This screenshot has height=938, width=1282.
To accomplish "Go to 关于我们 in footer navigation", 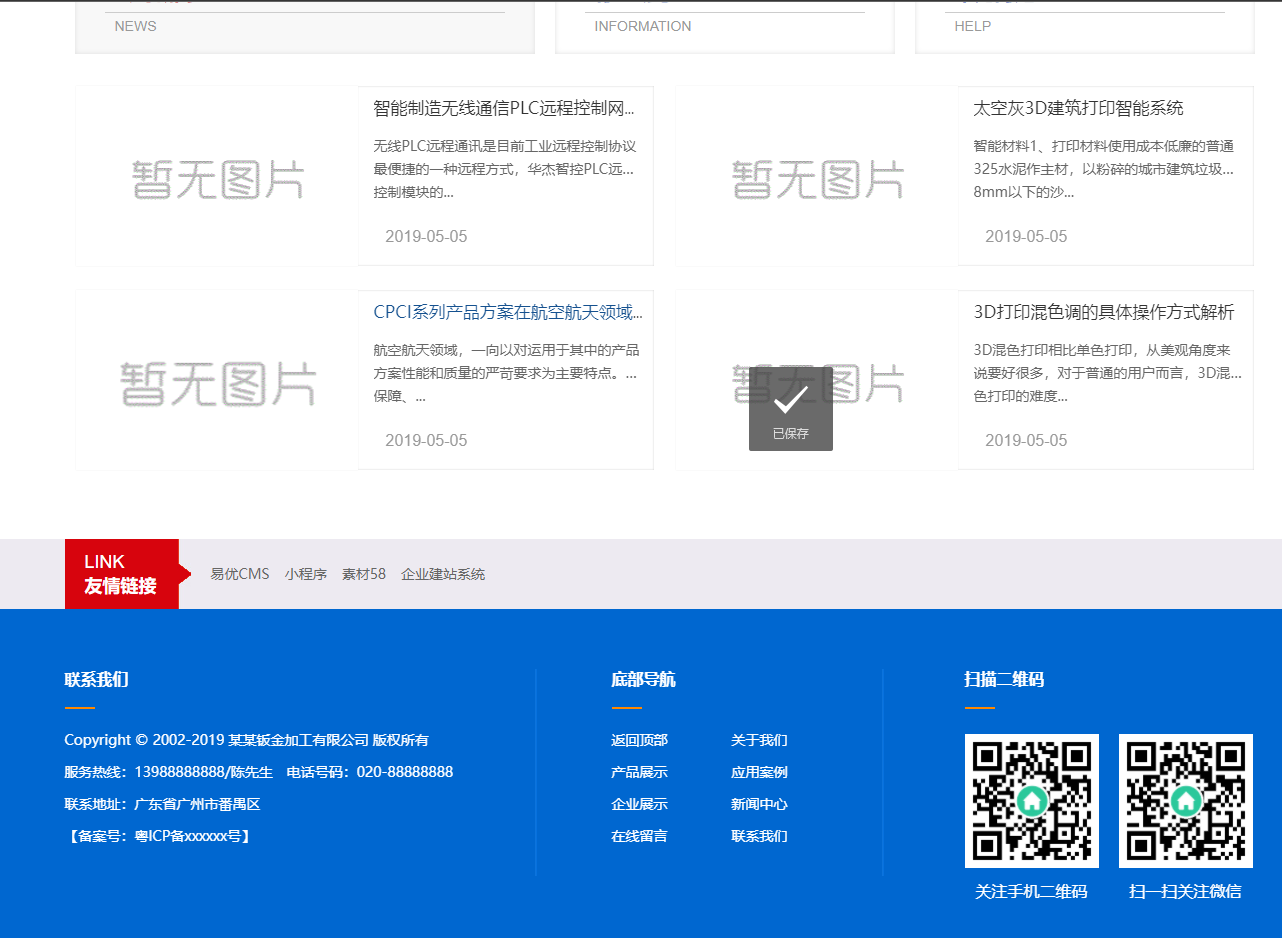I will coord(759,740).
